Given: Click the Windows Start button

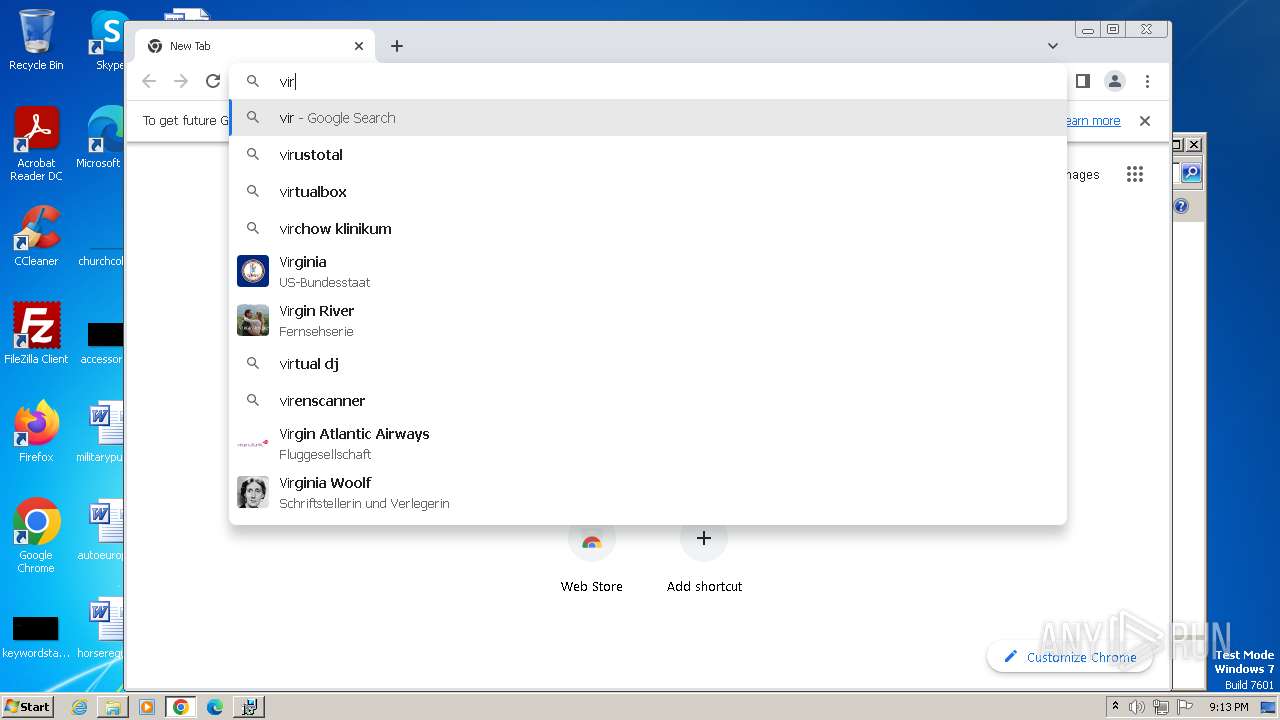Looking at the screenshot, I should click(x=27, y=706).
